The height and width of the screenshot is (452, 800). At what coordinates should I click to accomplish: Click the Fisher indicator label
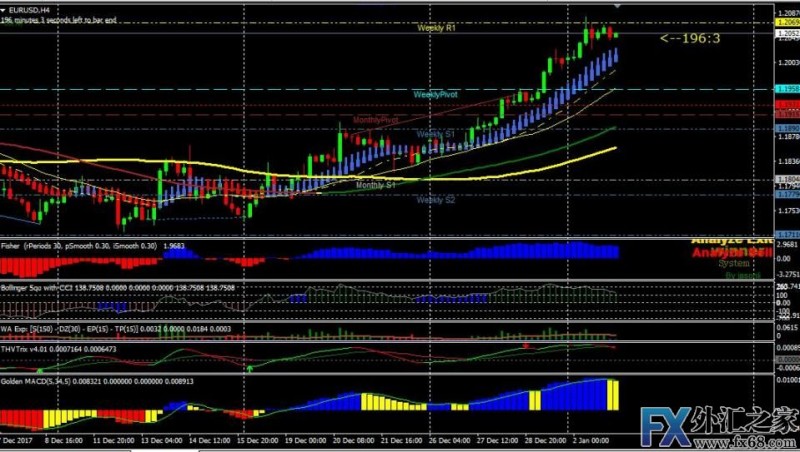coord(93,246)
